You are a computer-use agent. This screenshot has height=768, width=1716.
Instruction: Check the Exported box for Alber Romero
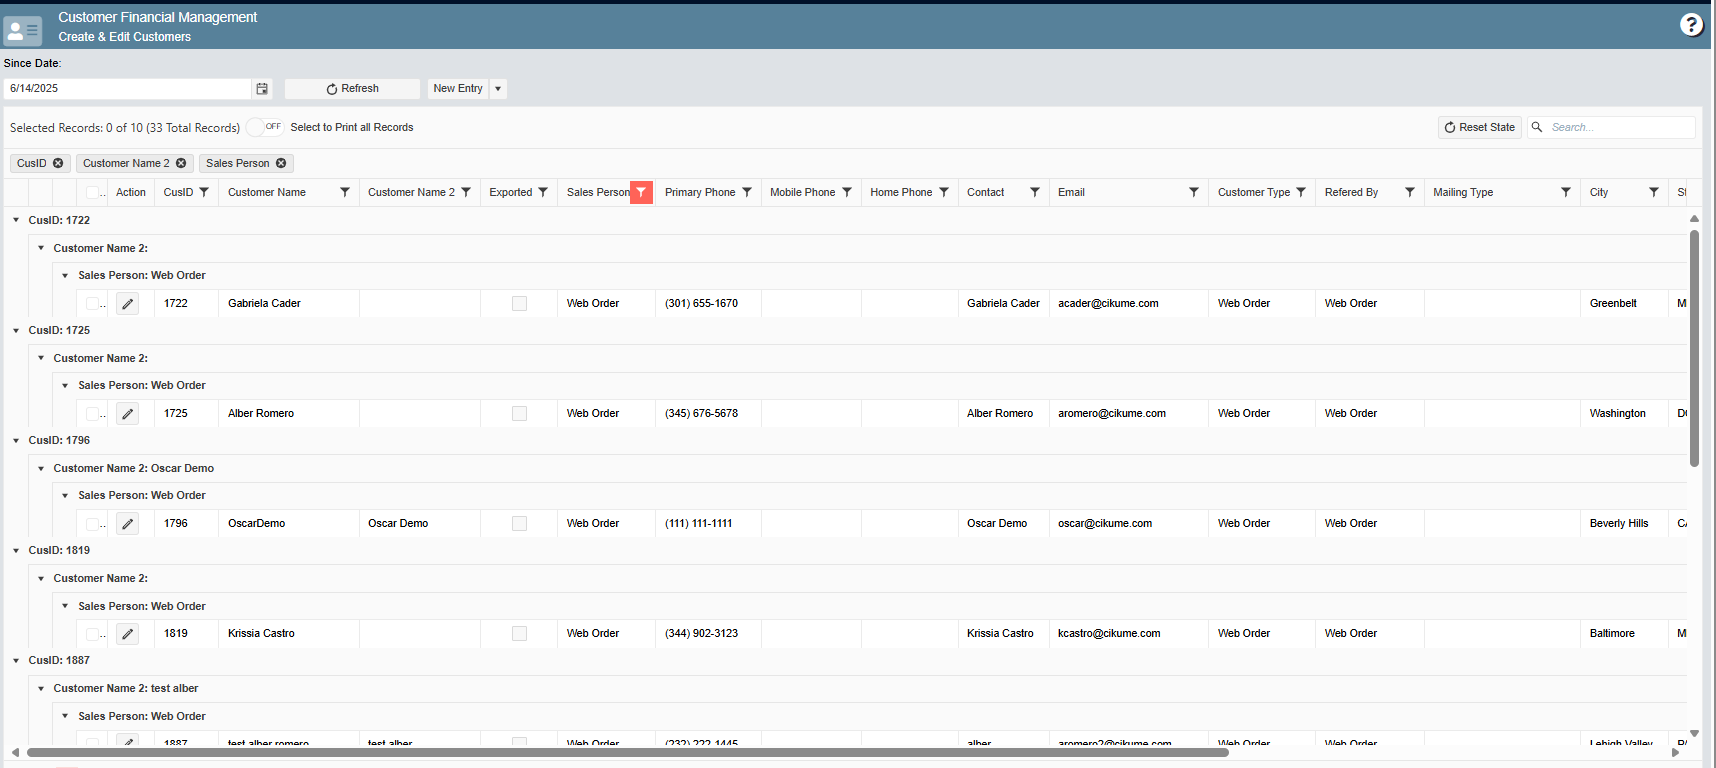pyautogui.click(x=519, y=414)
